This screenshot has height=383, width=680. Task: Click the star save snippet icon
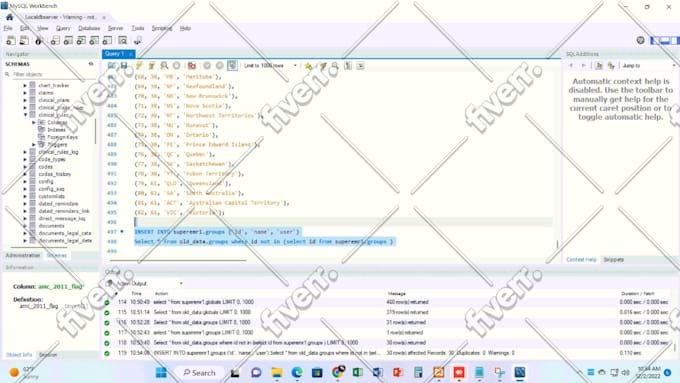(x=308, y=66)
